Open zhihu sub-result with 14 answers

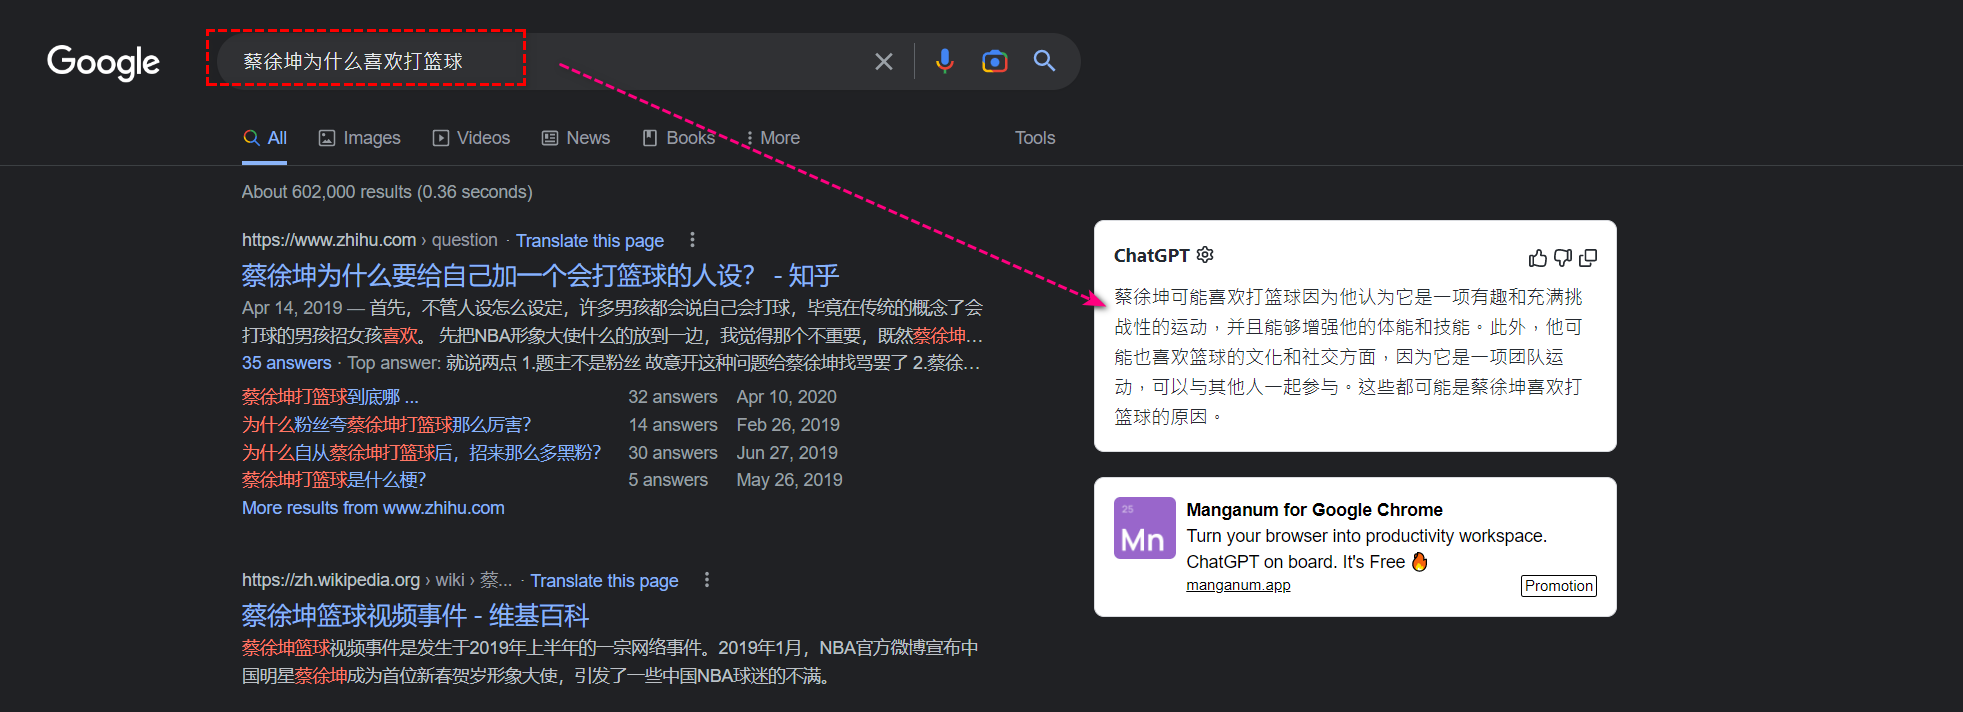tap(387, 425)
